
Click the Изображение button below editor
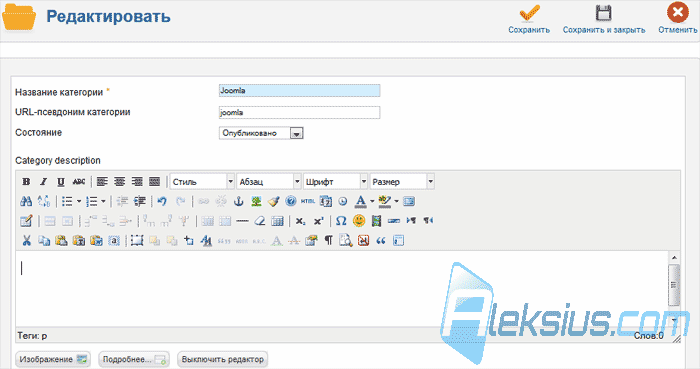[53, 359]
